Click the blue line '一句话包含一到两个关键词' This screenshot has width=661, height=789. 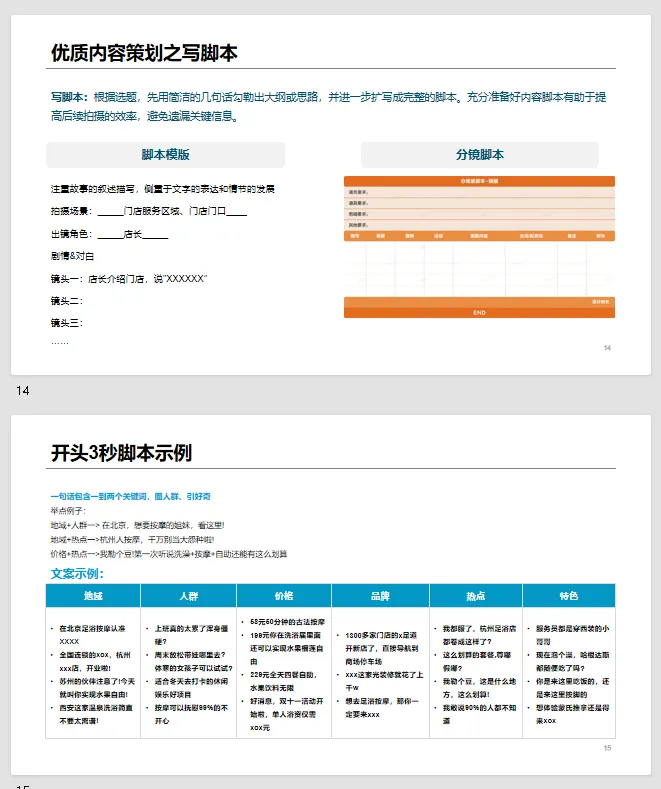(130, 496)
